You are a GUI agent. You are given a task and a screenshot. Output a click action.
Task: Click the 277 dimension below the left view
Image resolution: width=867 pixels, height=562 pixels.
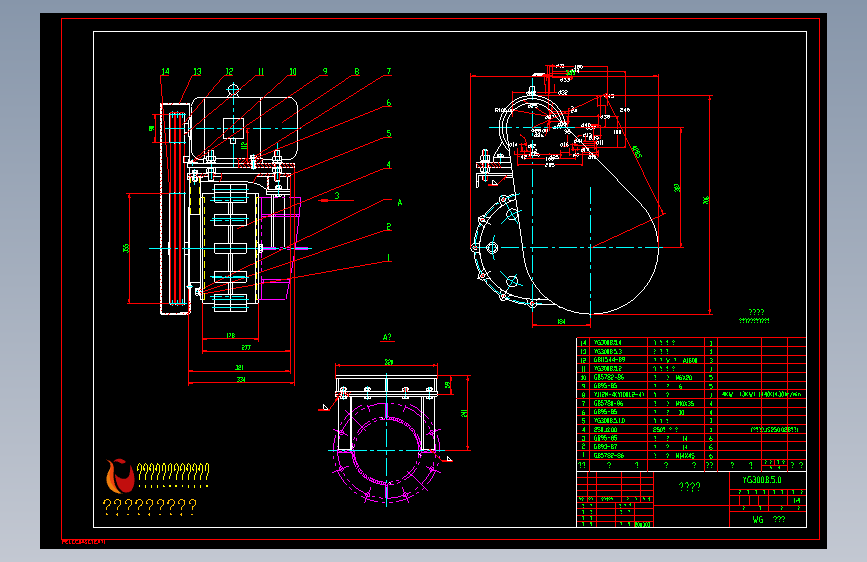(x=246, y=347)
